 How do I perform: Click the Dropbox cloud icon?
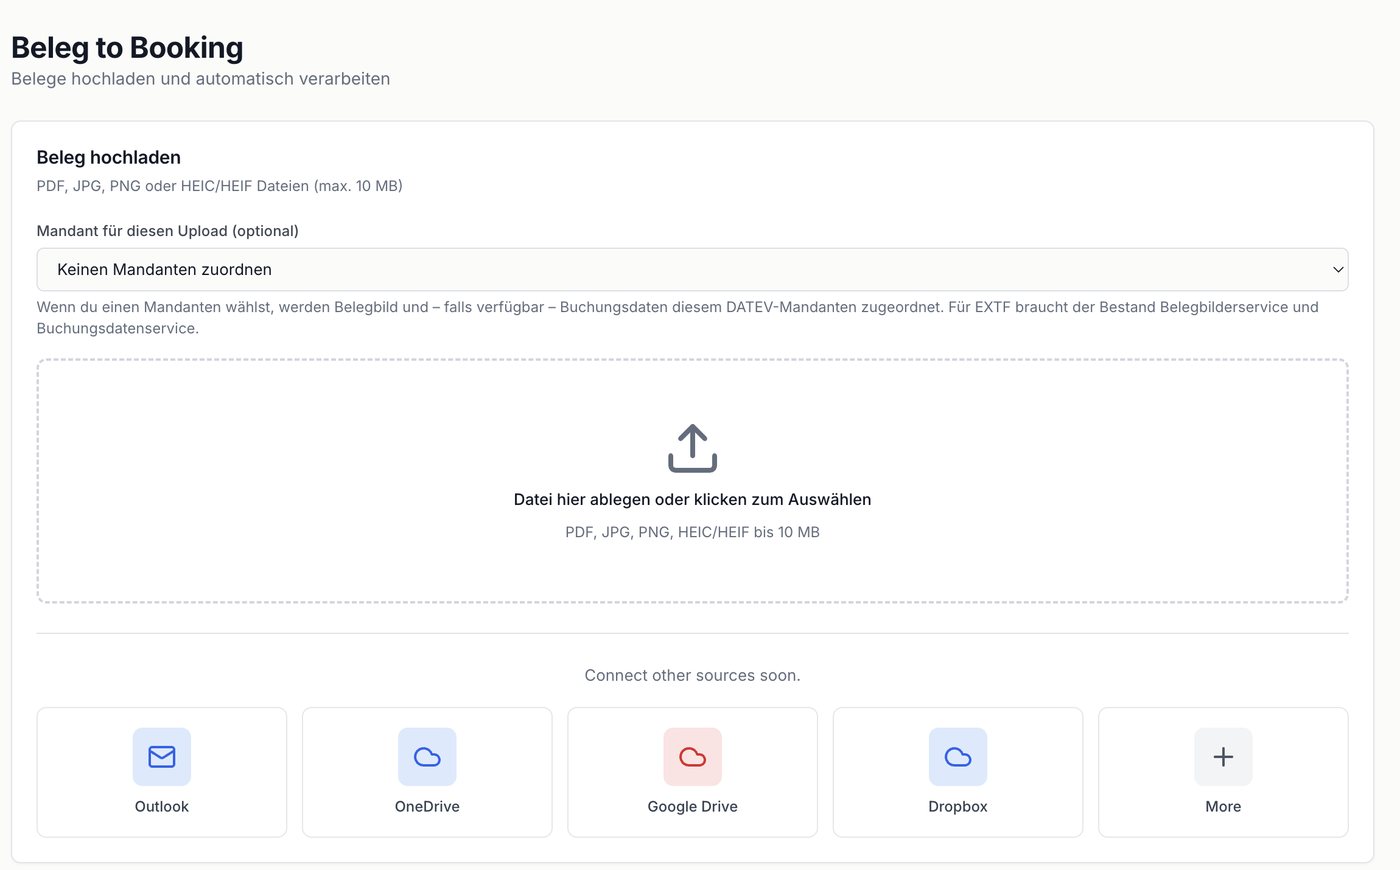click(x=958, y=757)
